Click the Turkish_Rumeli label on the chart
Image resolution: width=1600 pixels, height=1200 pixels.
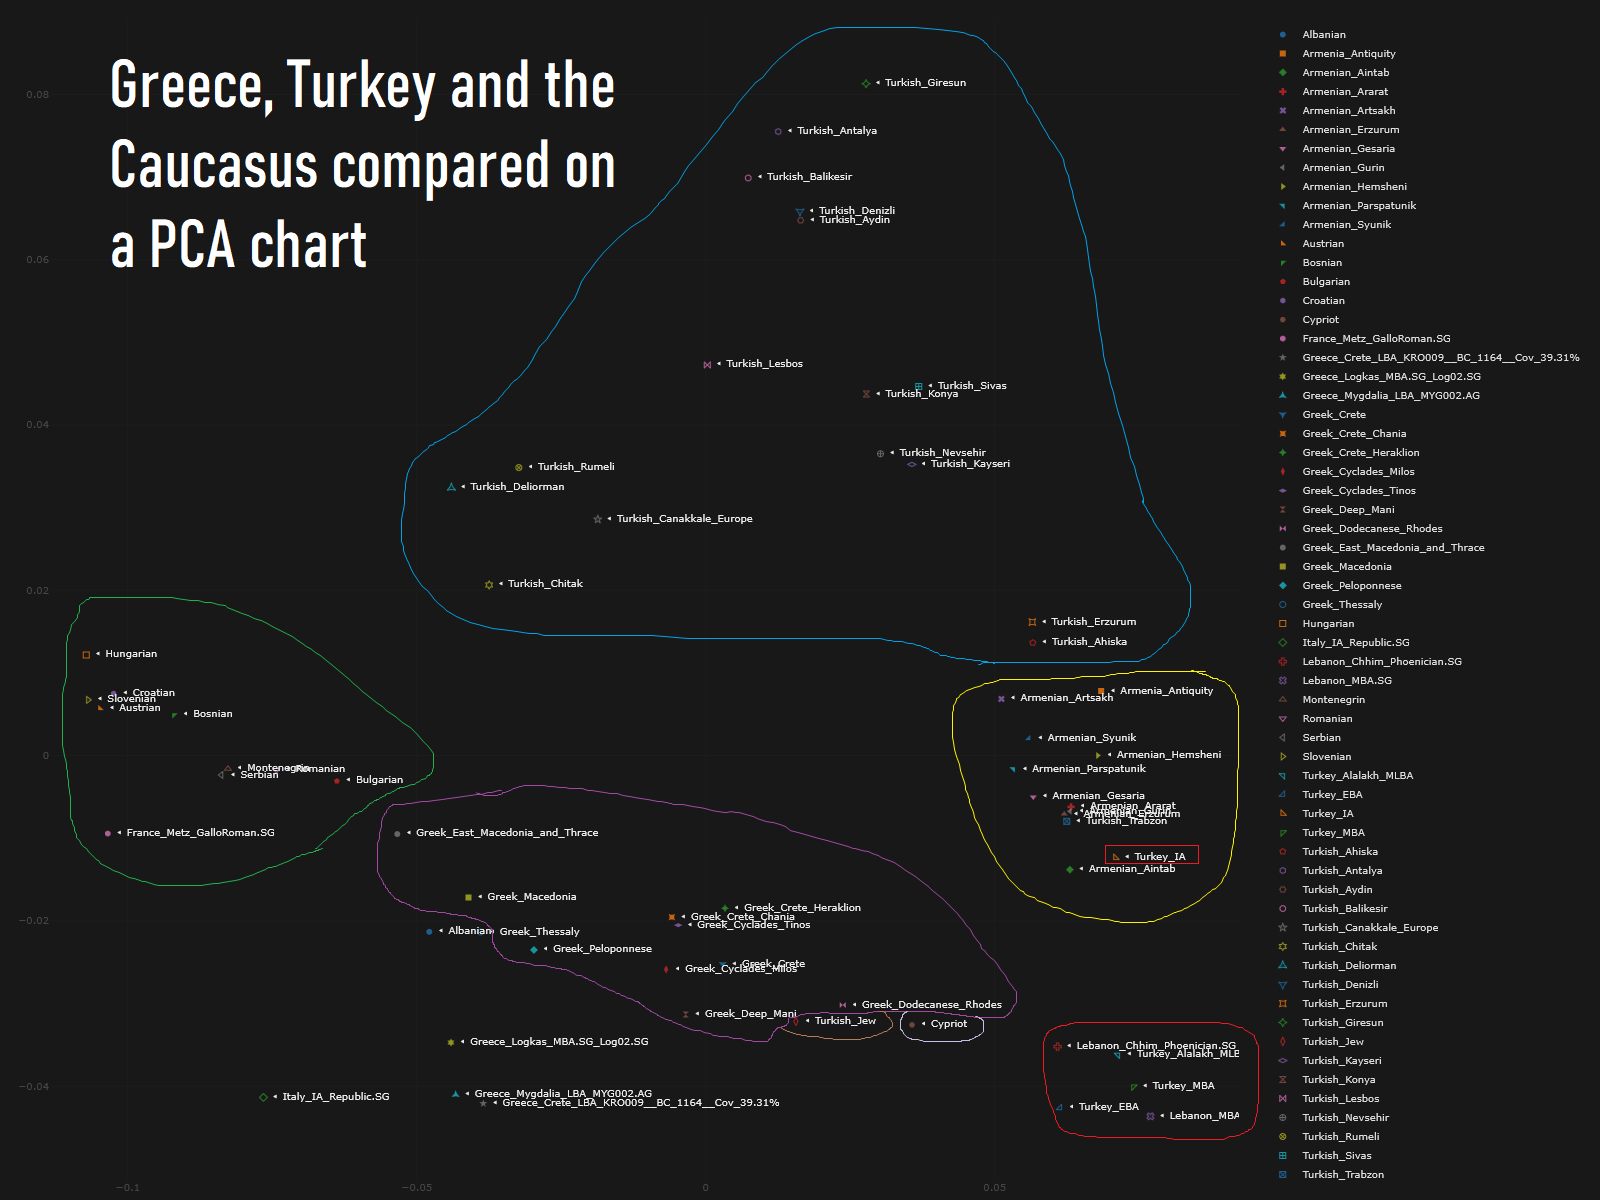tap(576, 467)
